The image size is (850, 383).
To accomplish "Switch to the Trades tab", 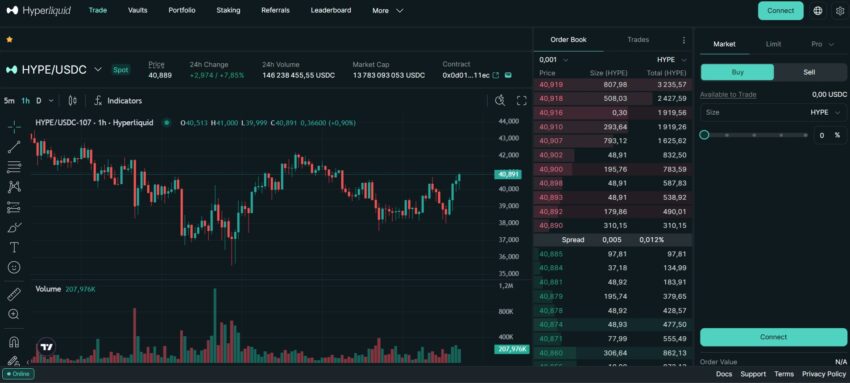I will 638,40.
